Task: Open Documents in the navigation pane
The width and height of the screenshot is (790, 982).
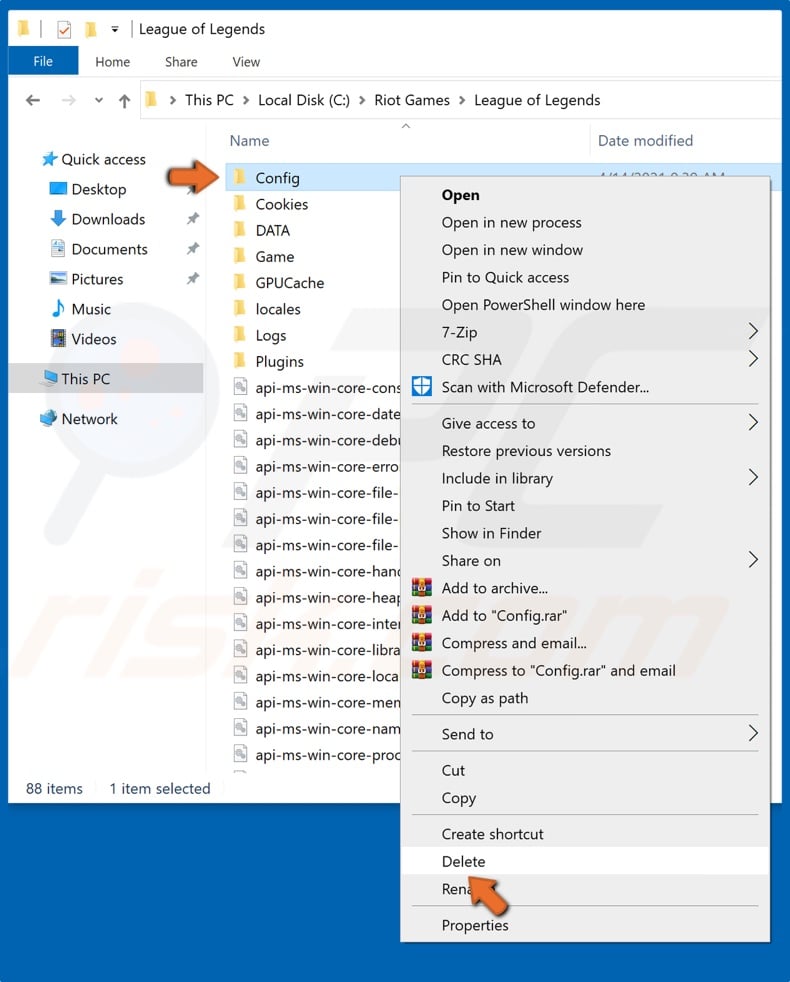Action: (x=109, y=249)
